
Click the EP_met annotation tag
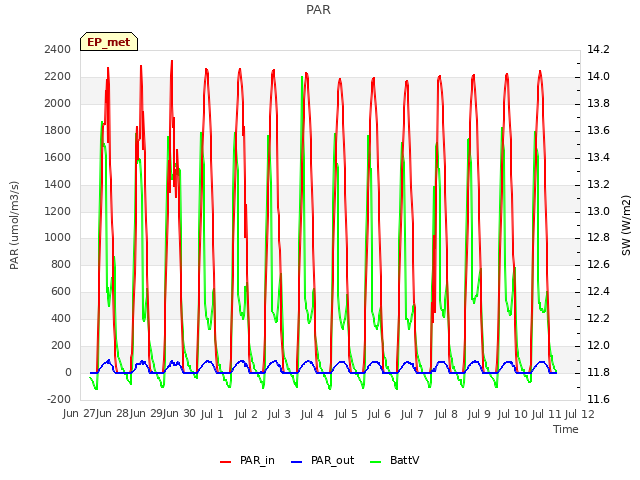click(109, 42)
